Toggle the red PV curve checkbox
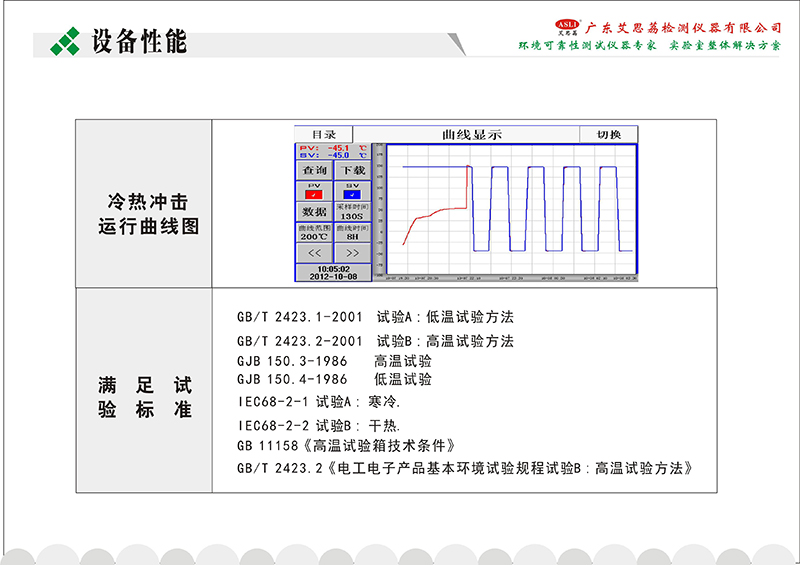 pos(314,194)
